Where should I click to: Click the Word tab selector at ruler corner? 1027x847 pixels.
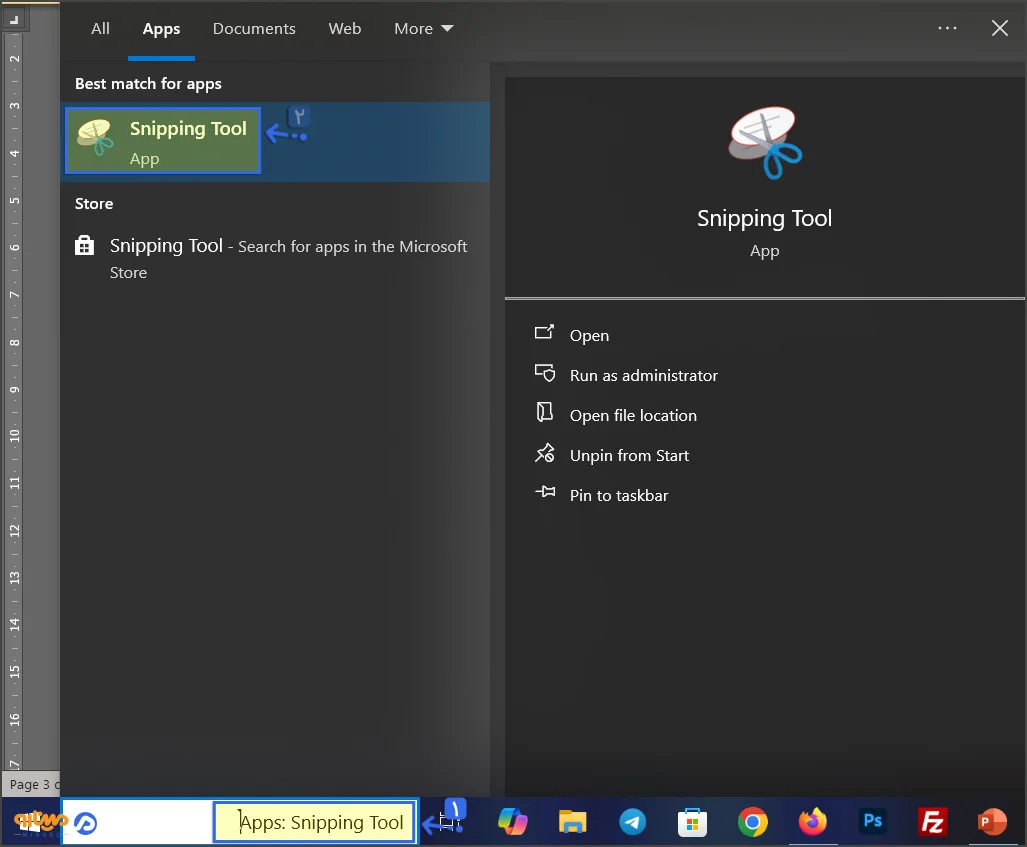[14, 19]
